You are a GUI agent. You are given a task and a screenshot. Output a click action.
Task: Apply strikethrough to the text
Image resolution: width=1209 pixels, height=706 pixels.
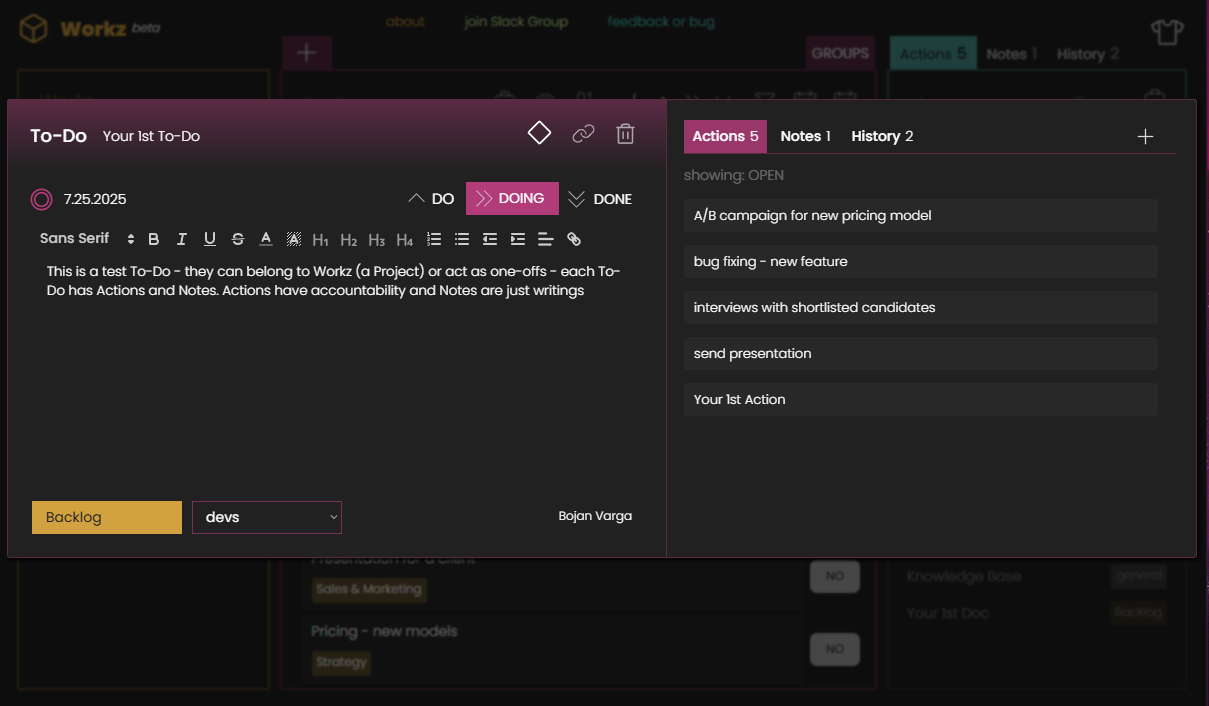click(238, 238)
